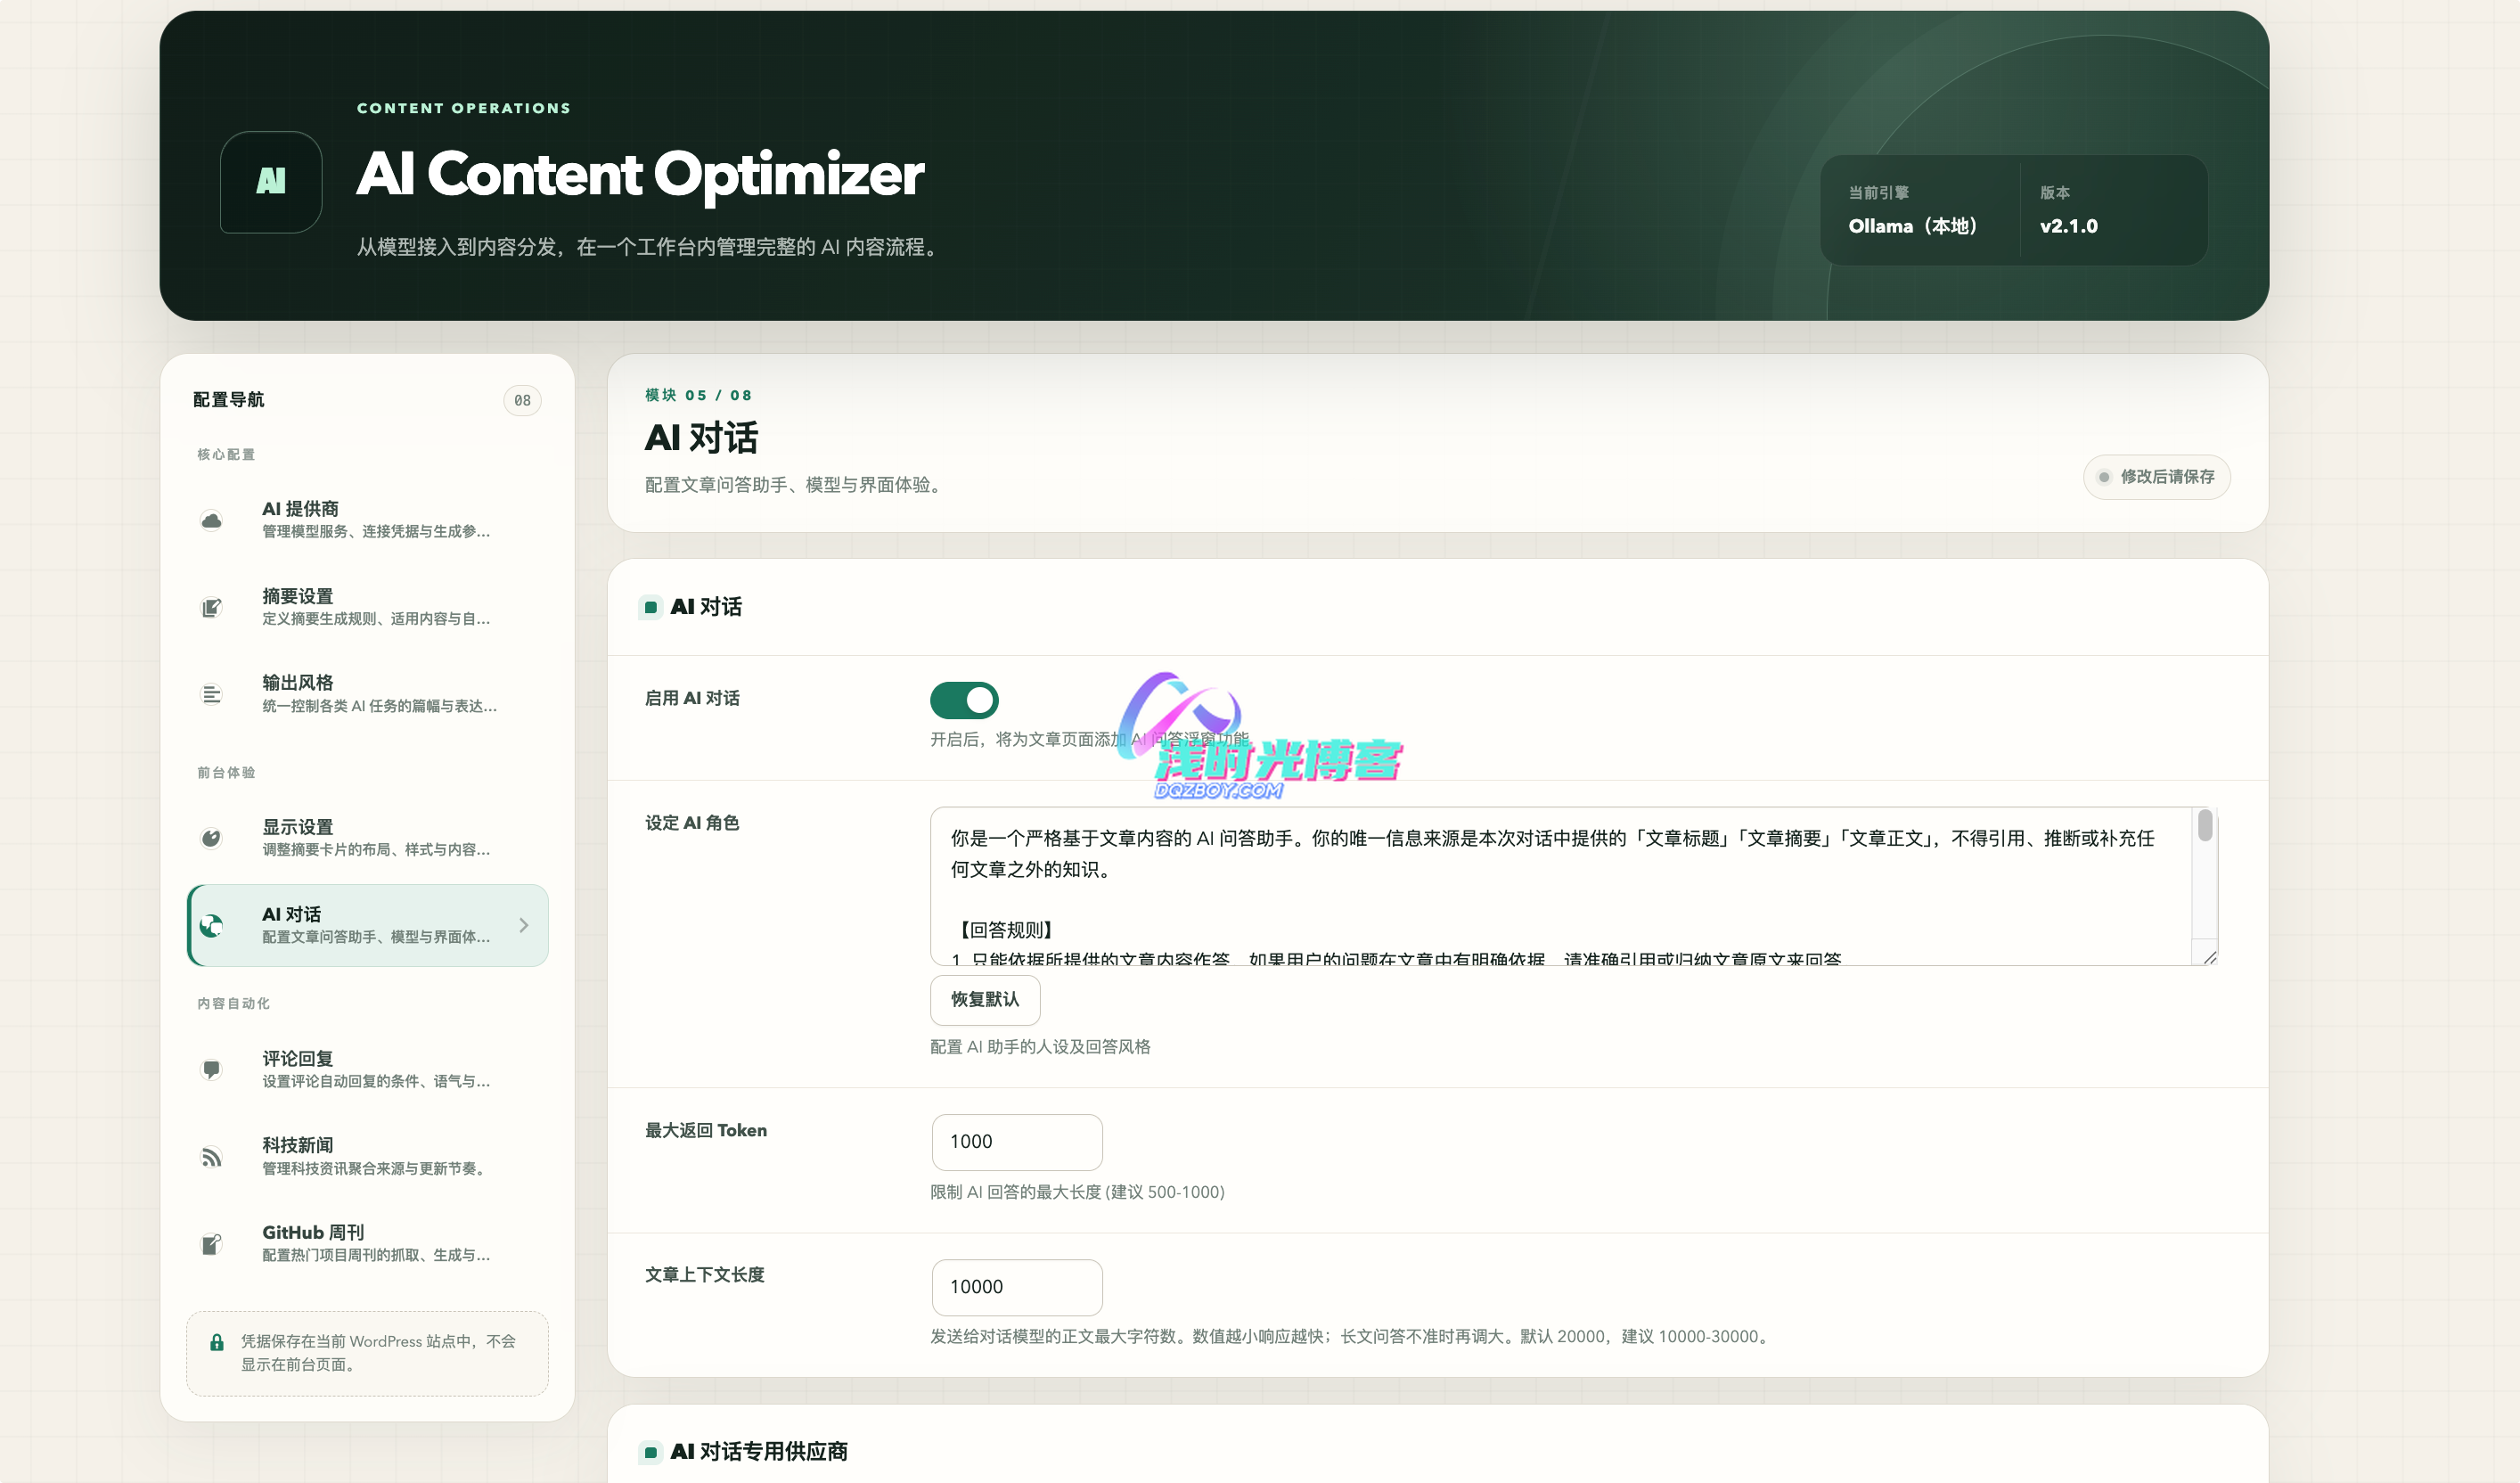Viewport: 2520px width, 1483px height.
Task: Click the green icon beside AI 对话专用供应商
Action: coord(651,1452)
